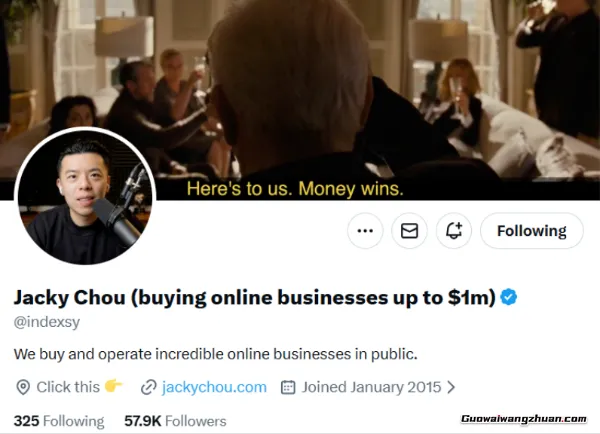This screenshot has width=600, height=434.
Task: Open the three-dot more options menu
Action: point(365,231)
